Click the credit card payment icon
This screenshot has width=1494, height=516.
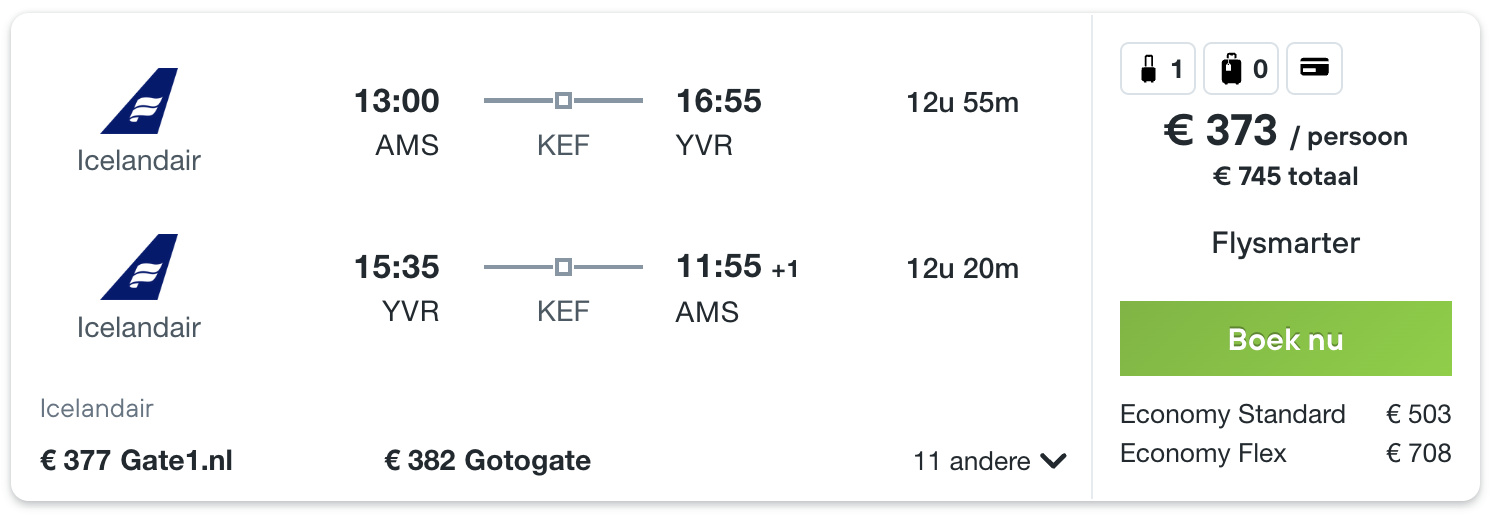tap(1314, 68)
